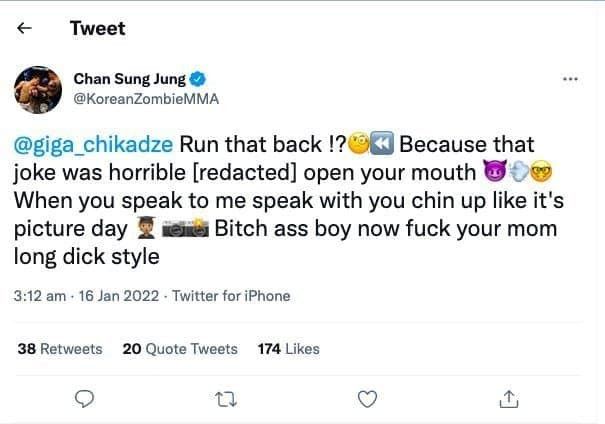Open the @KoreanZombieMMA handle
The image size is (605, 424).
point(146,99)
